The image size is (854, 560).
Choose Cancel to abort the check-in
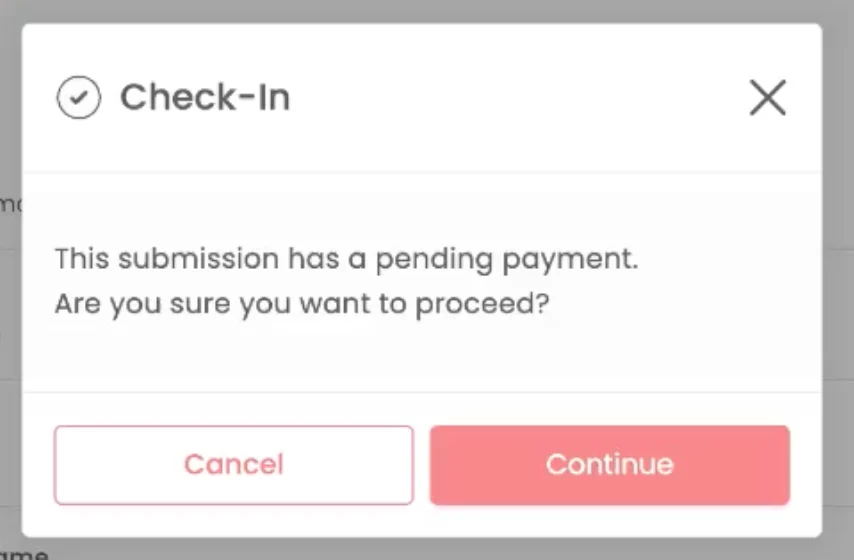[234, 465]
